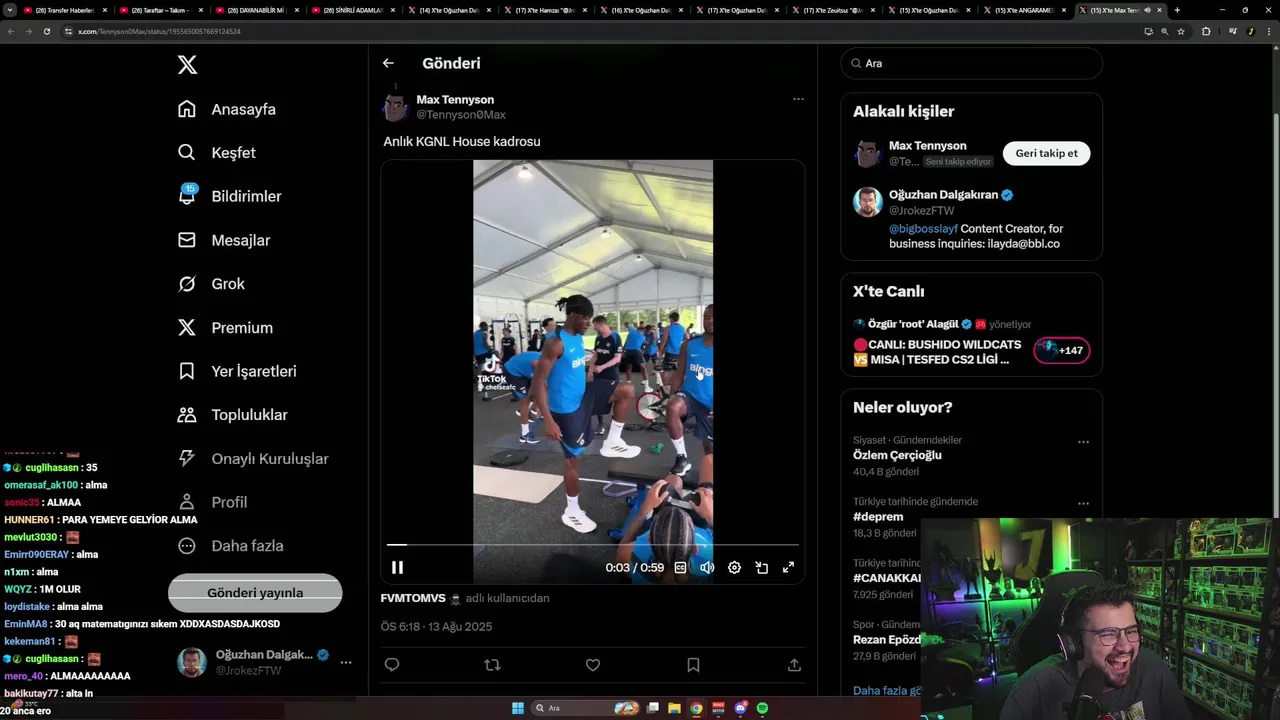The image size is (1280, 720).
Task: Open Windows Start menu
Action: point(518,708)
